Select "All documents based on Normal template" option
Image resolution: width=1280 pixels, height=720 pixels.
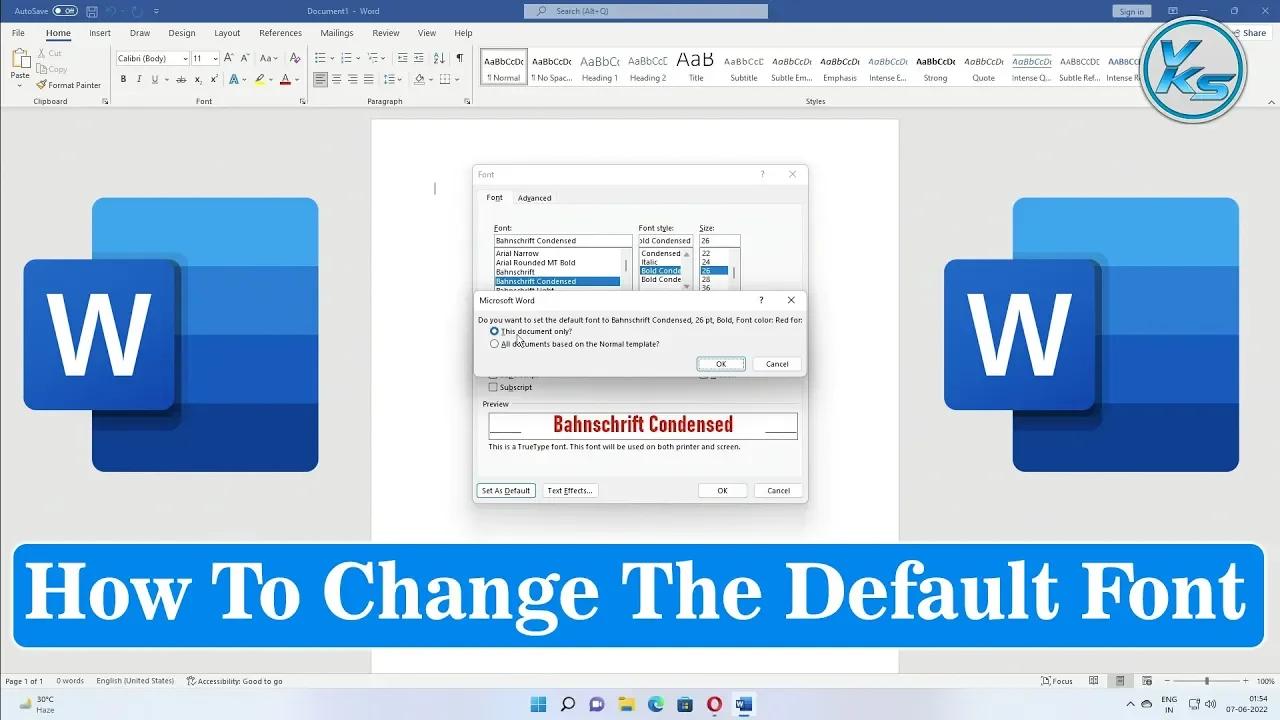tap(494, 344)
